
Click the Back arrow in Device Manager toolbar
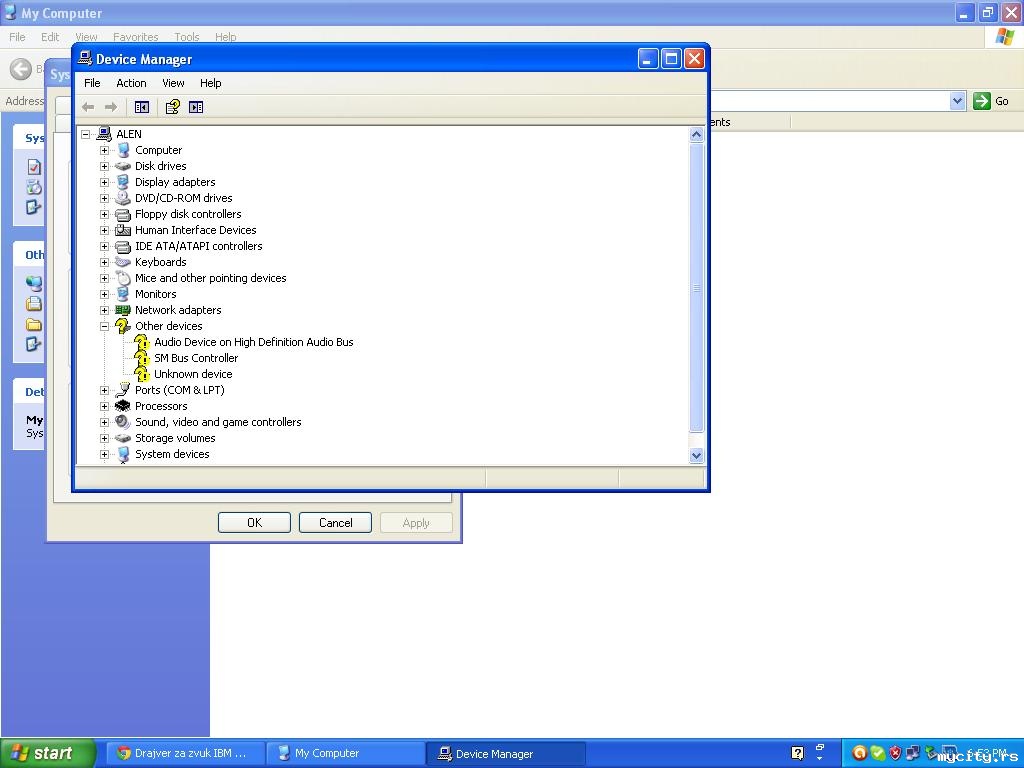(x=88, y=107)
